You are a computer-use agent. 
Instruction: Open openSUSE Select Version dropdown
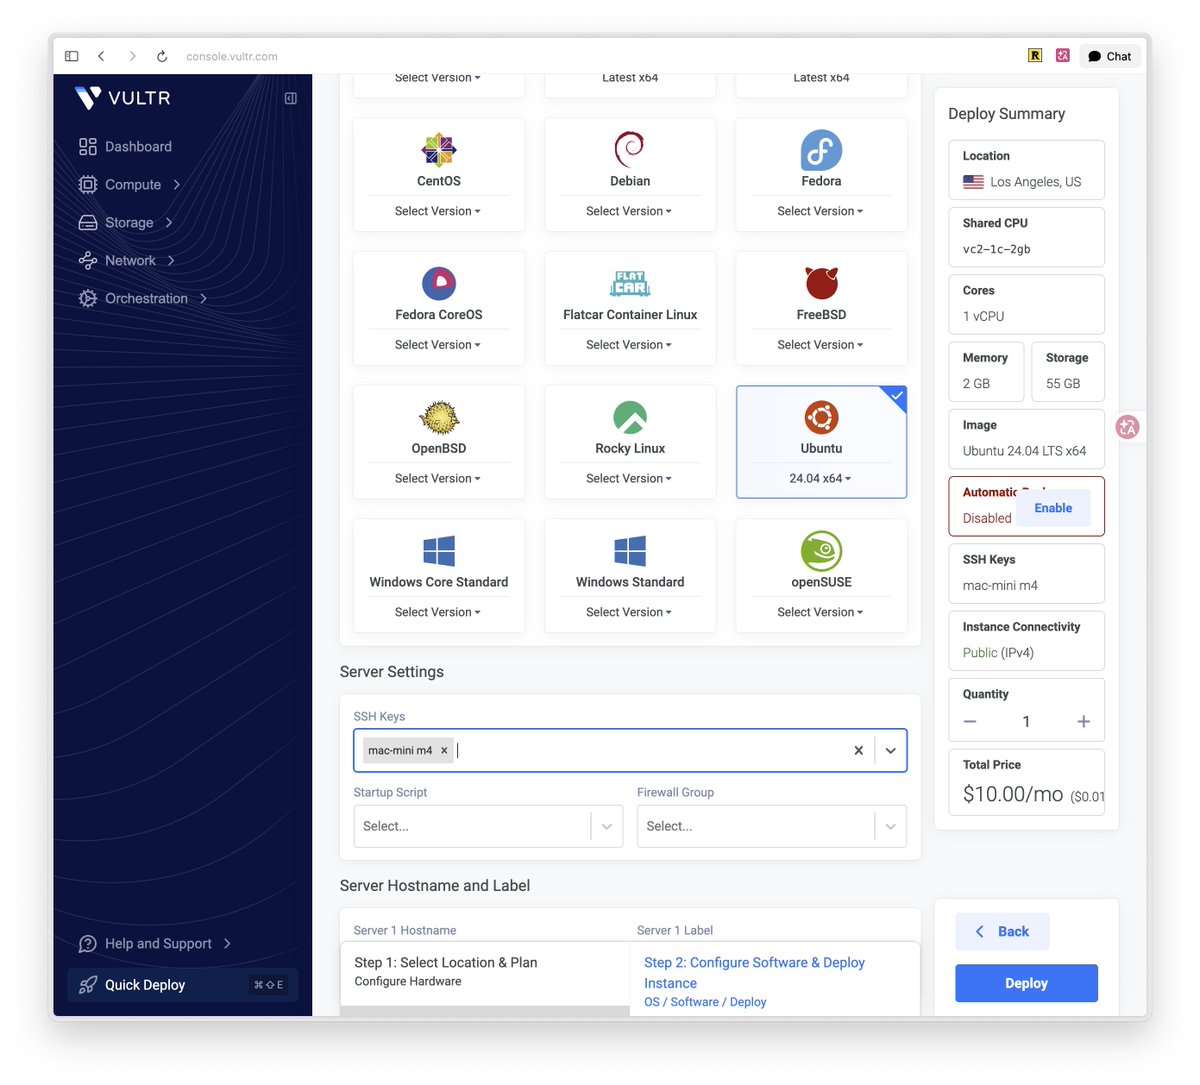point(820,612)
